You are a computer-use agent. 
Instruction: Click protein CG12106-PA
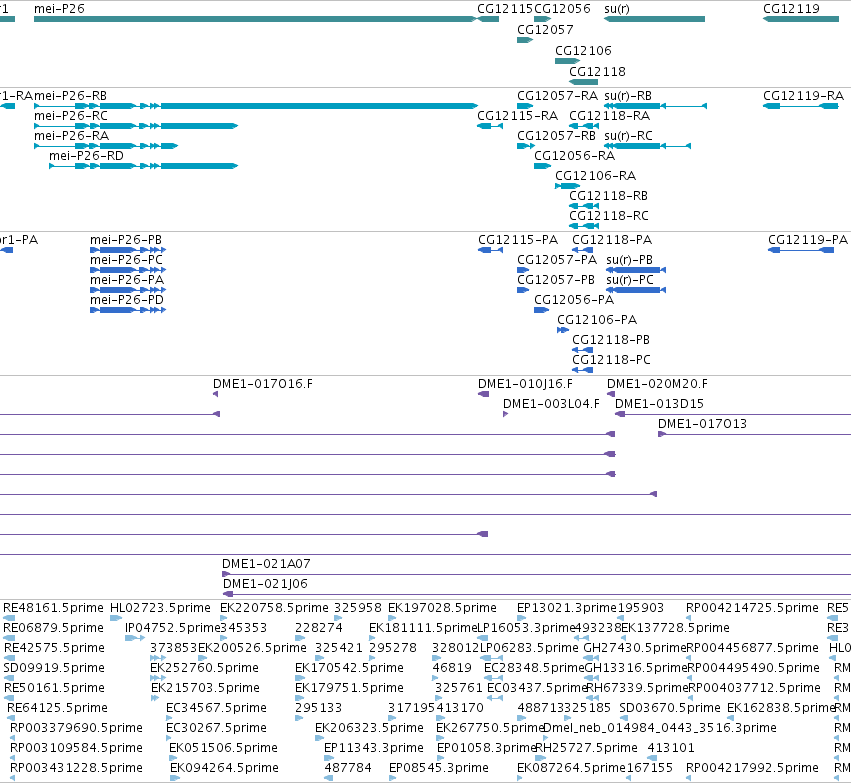563,330
